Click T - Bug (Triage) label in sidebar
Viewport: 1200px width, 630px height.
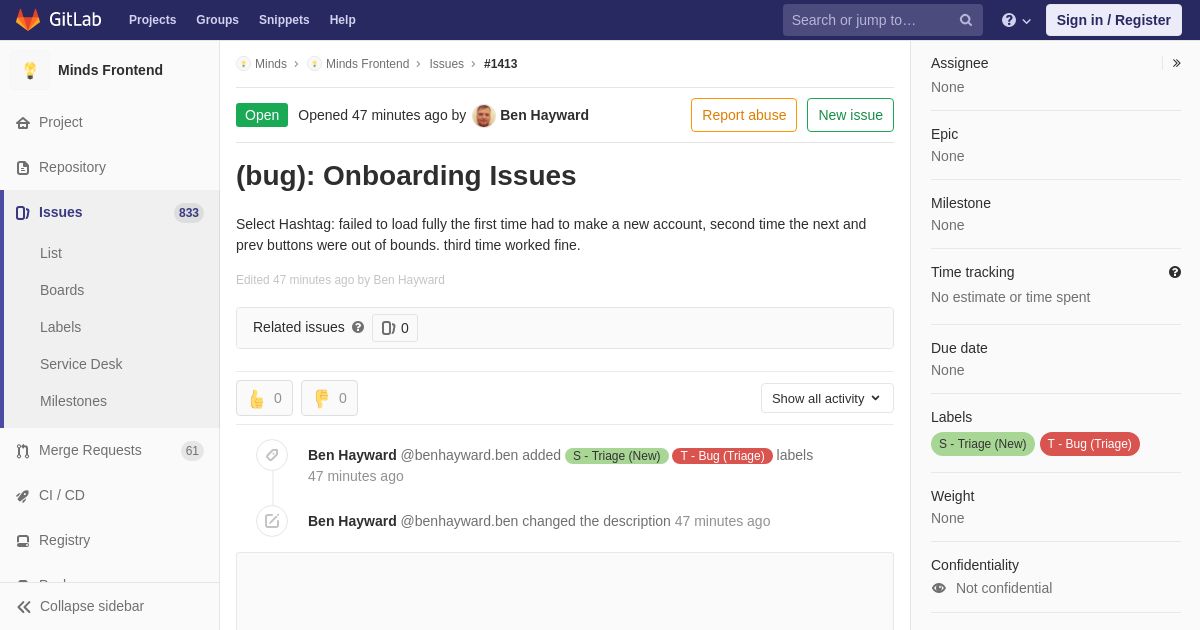[1090, 444]
